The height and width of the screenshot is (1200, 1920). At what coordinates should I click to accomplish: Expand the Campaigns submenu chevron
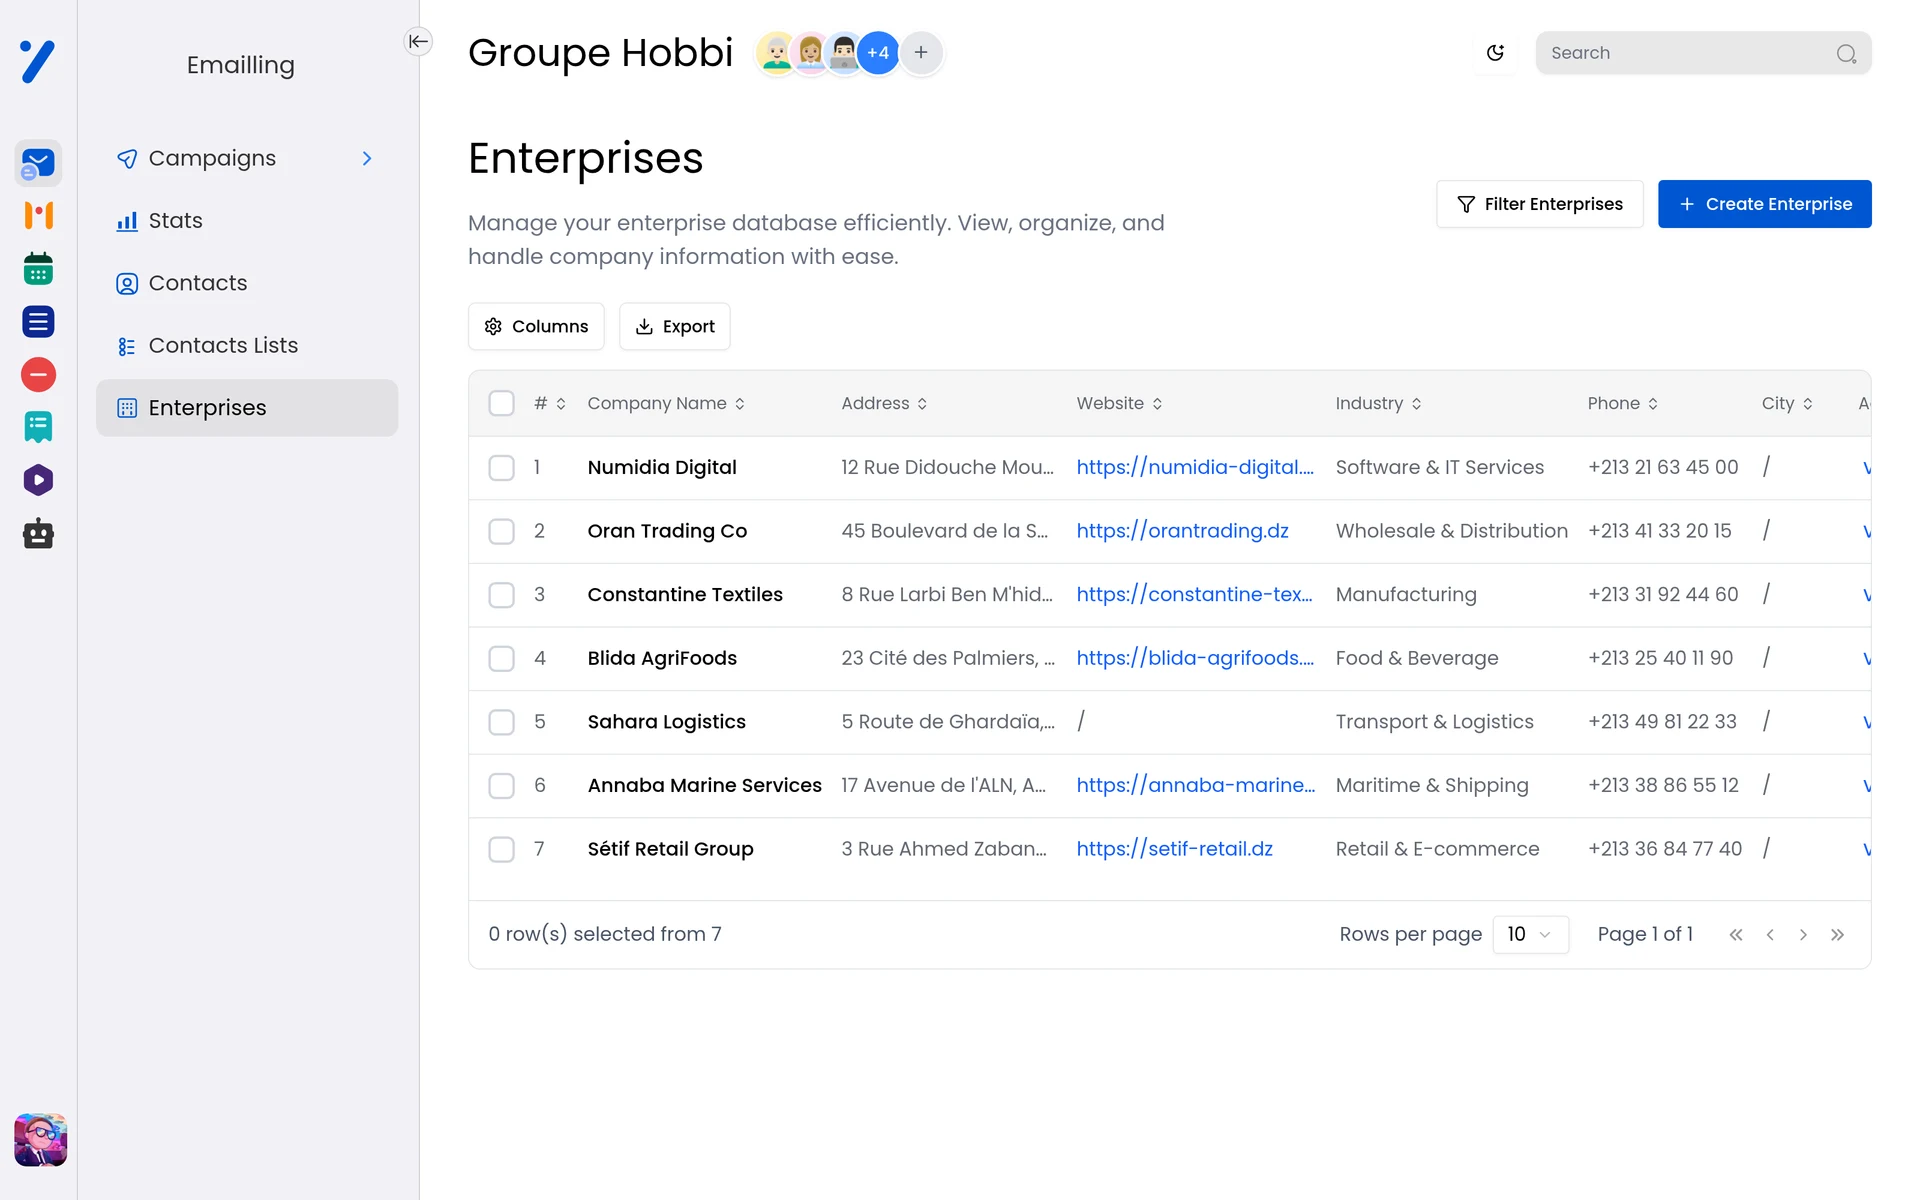coord(367,159)
